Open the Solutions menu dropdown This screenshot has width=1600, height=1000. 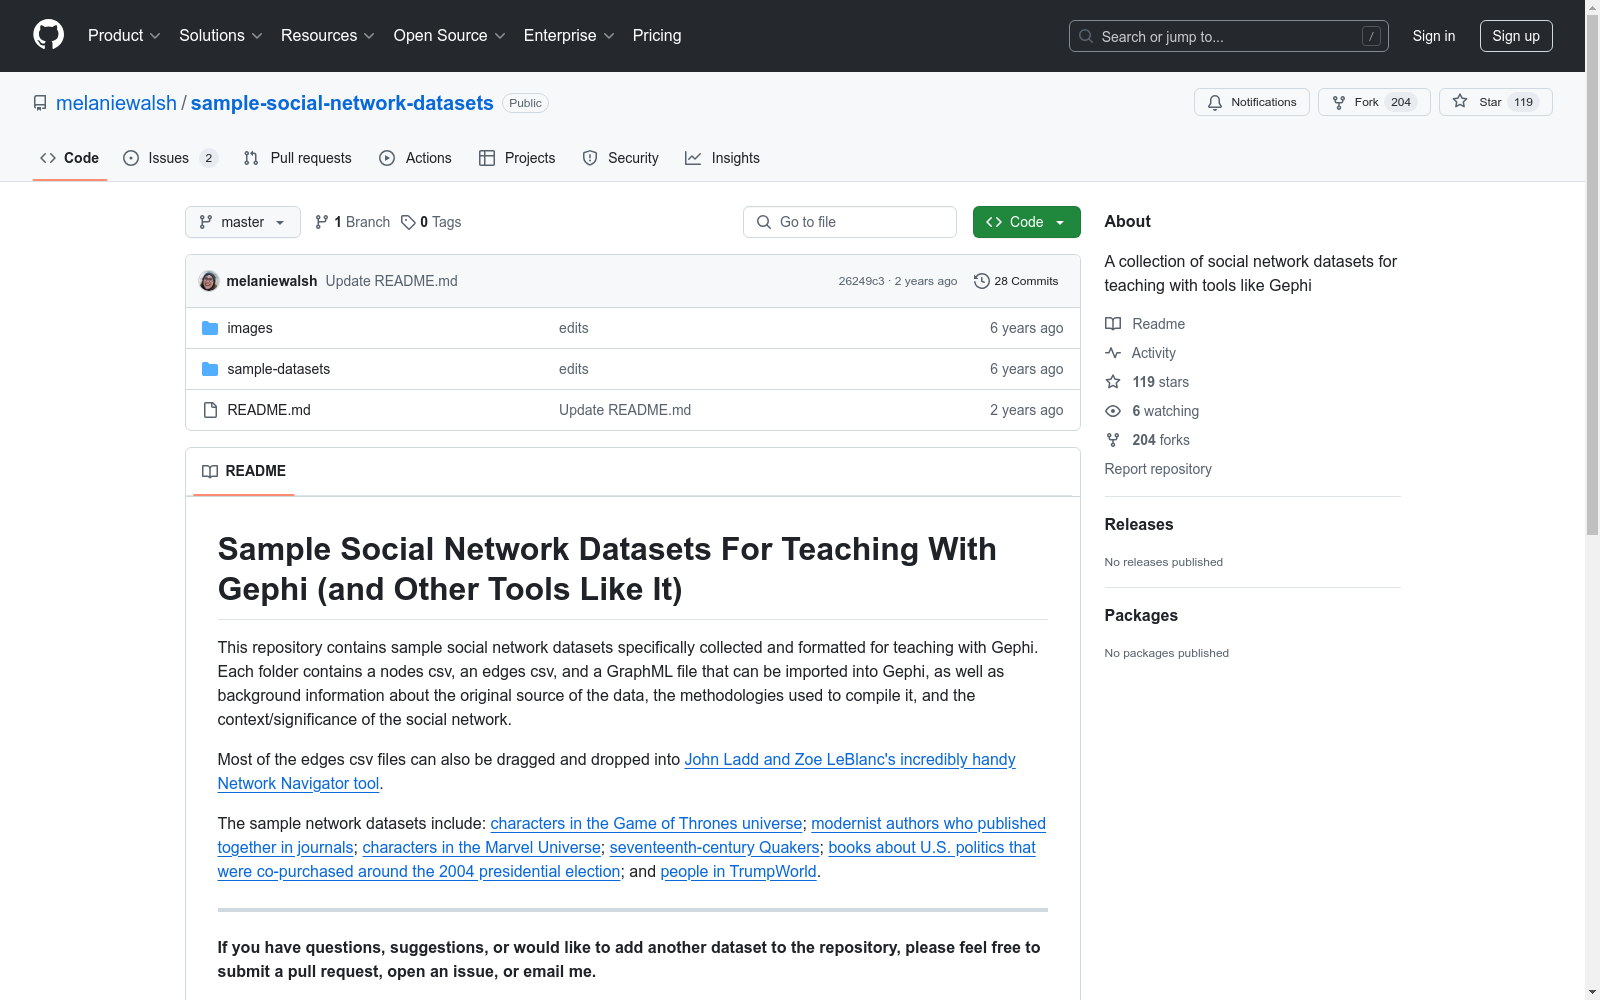pos(221,36)
